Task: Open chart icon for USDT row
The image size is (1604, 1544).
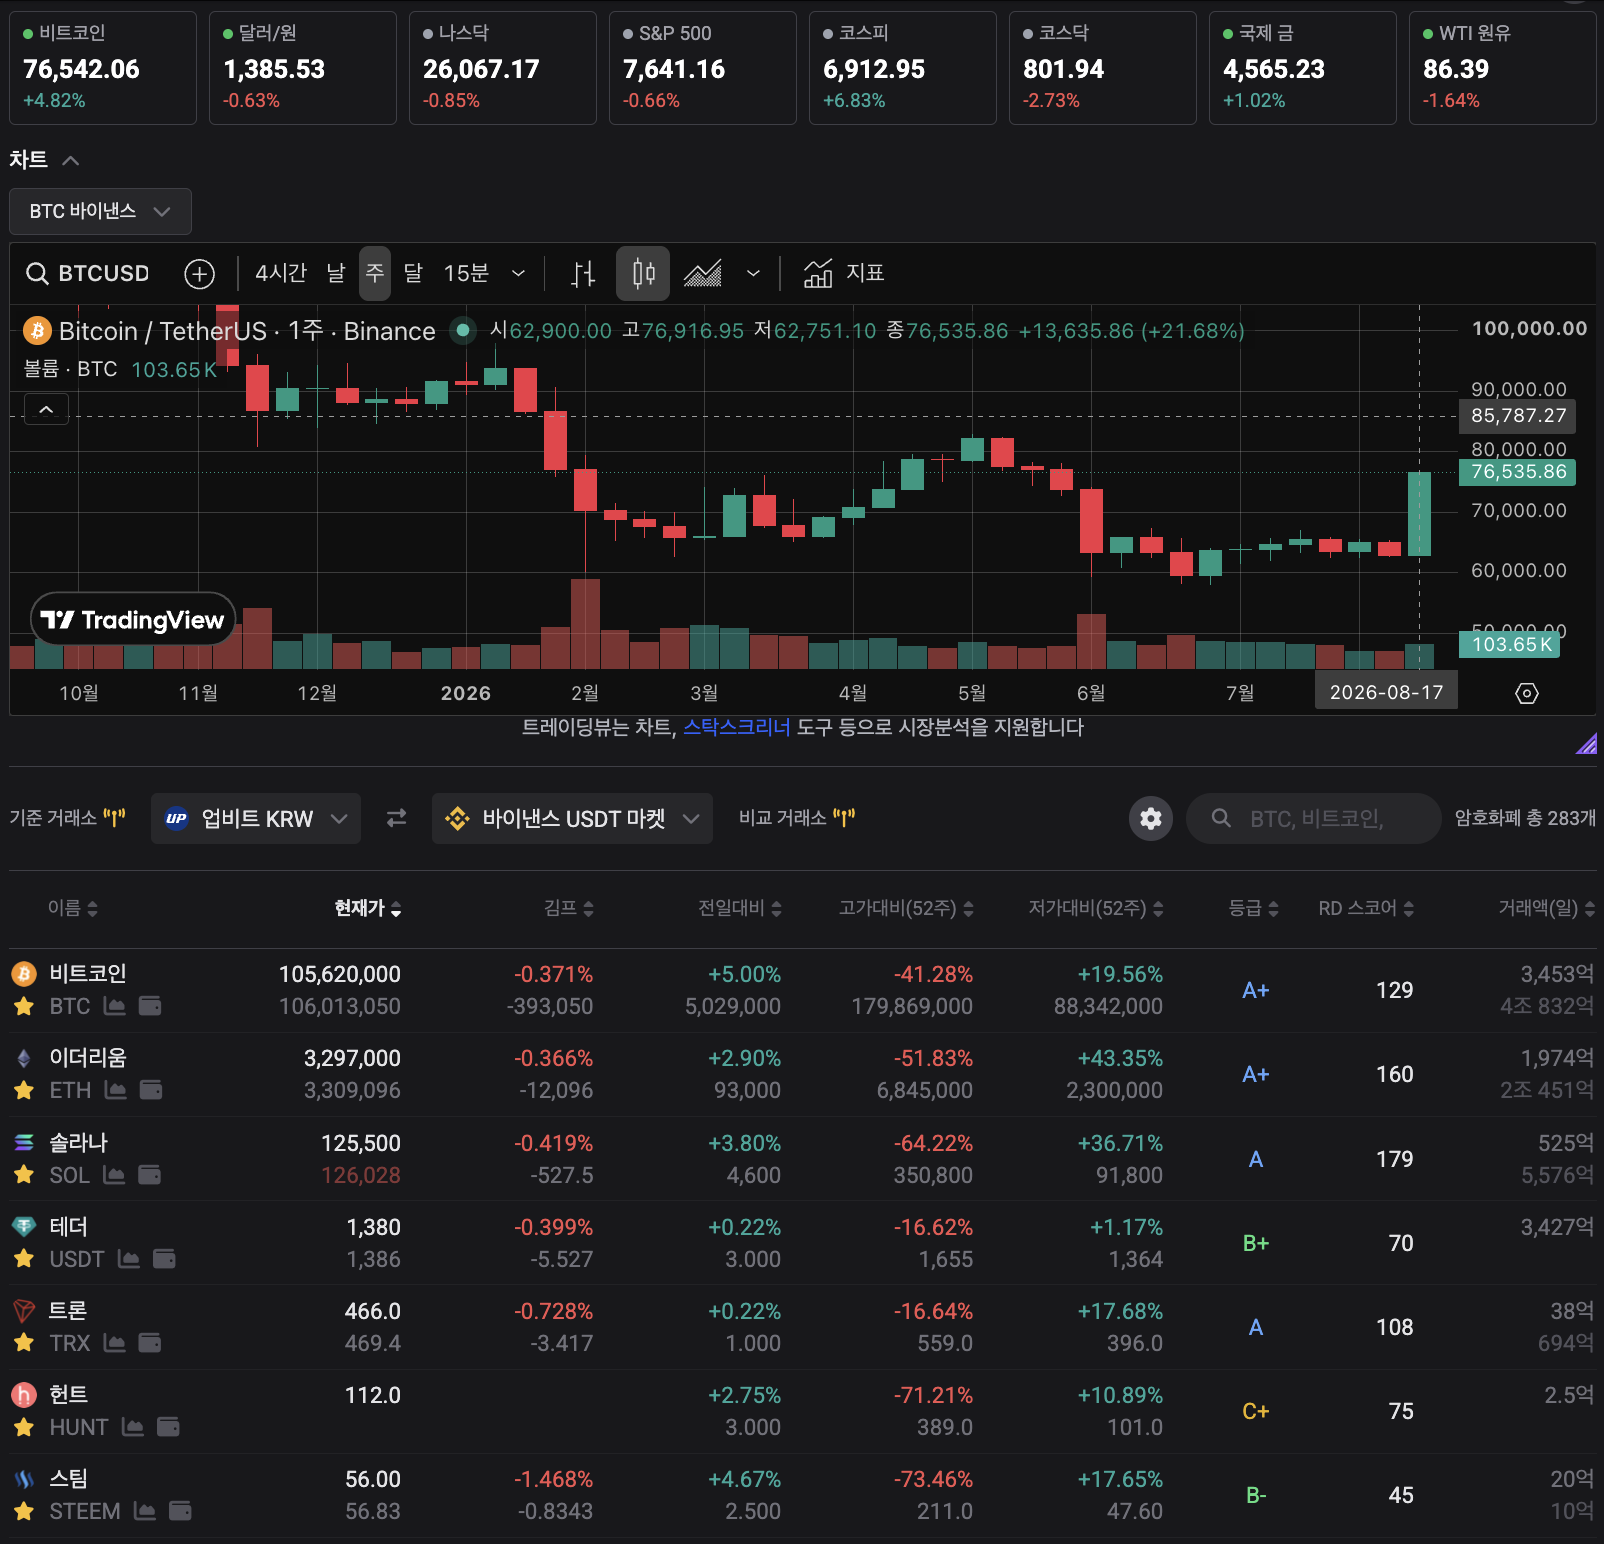Action: [x=129, y=1258]
